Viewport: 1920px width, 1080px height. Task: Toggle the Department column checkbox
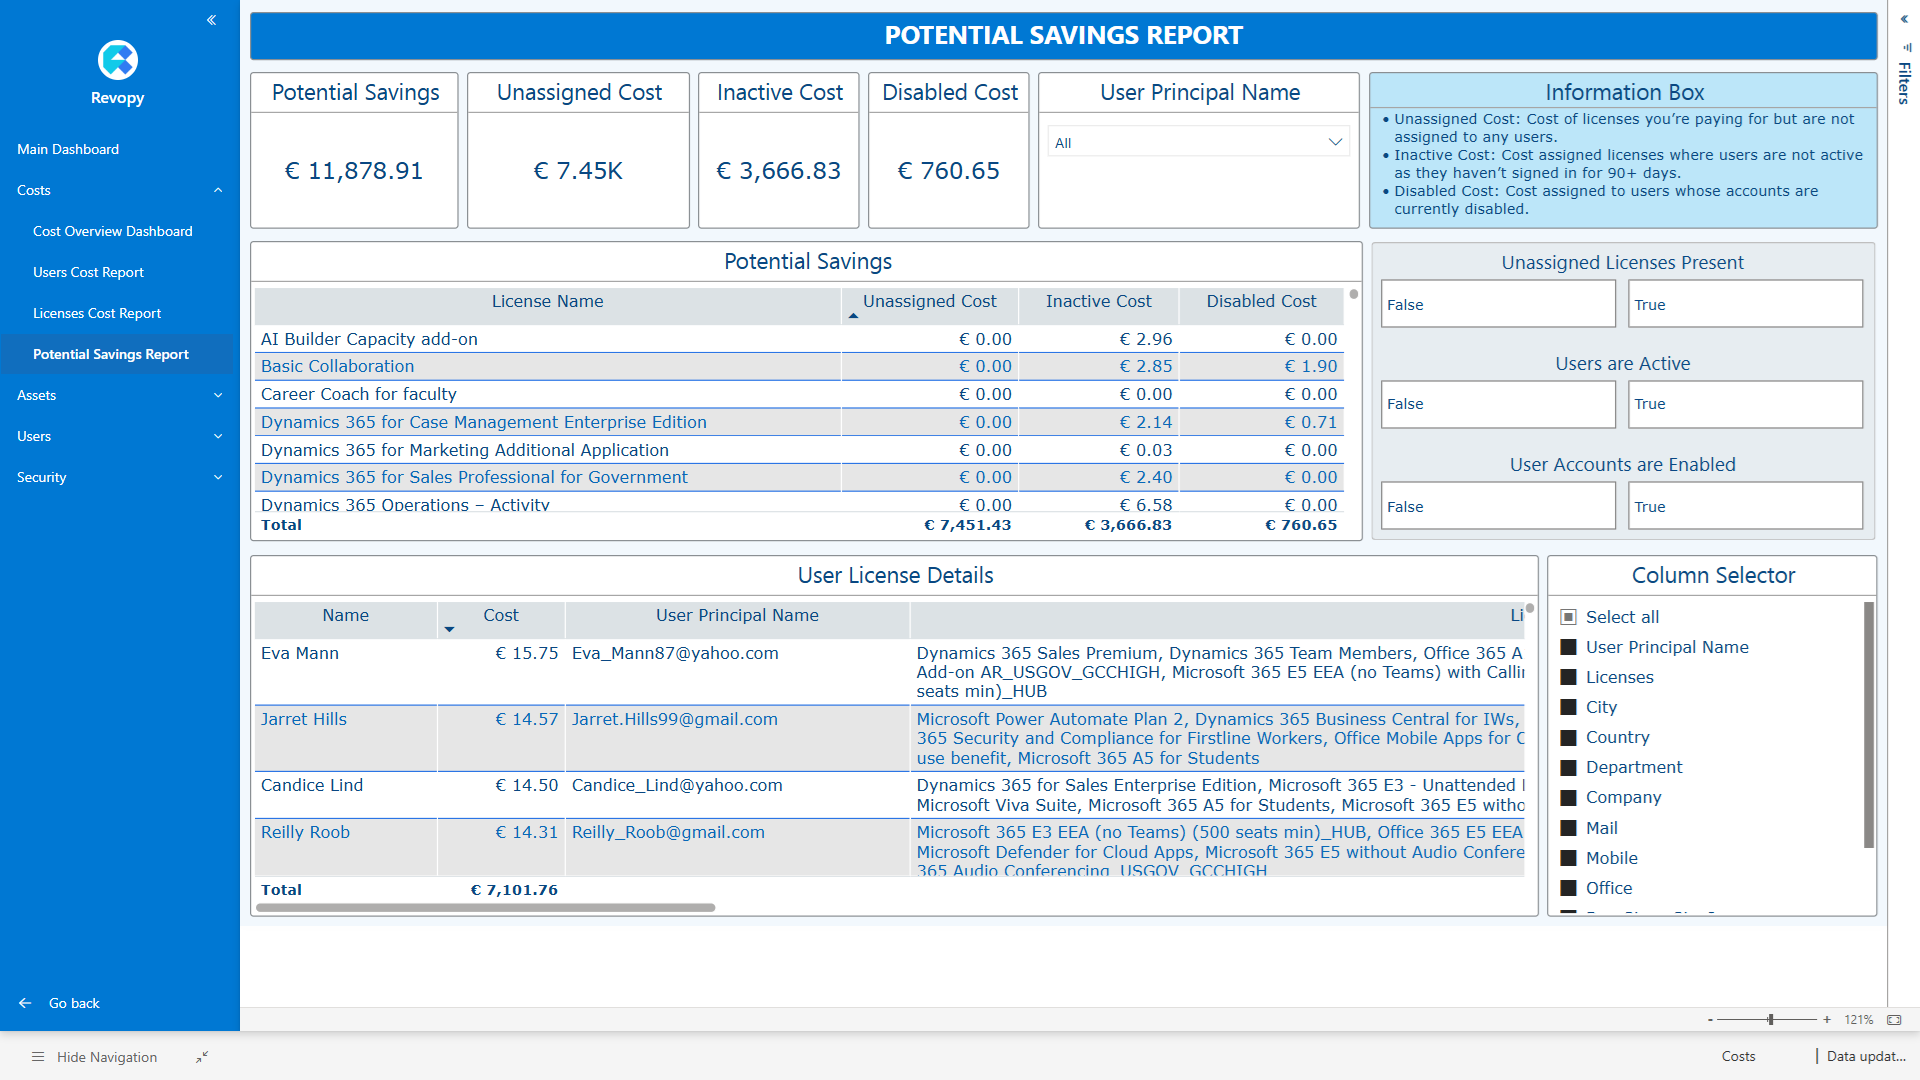(1569, 767)
